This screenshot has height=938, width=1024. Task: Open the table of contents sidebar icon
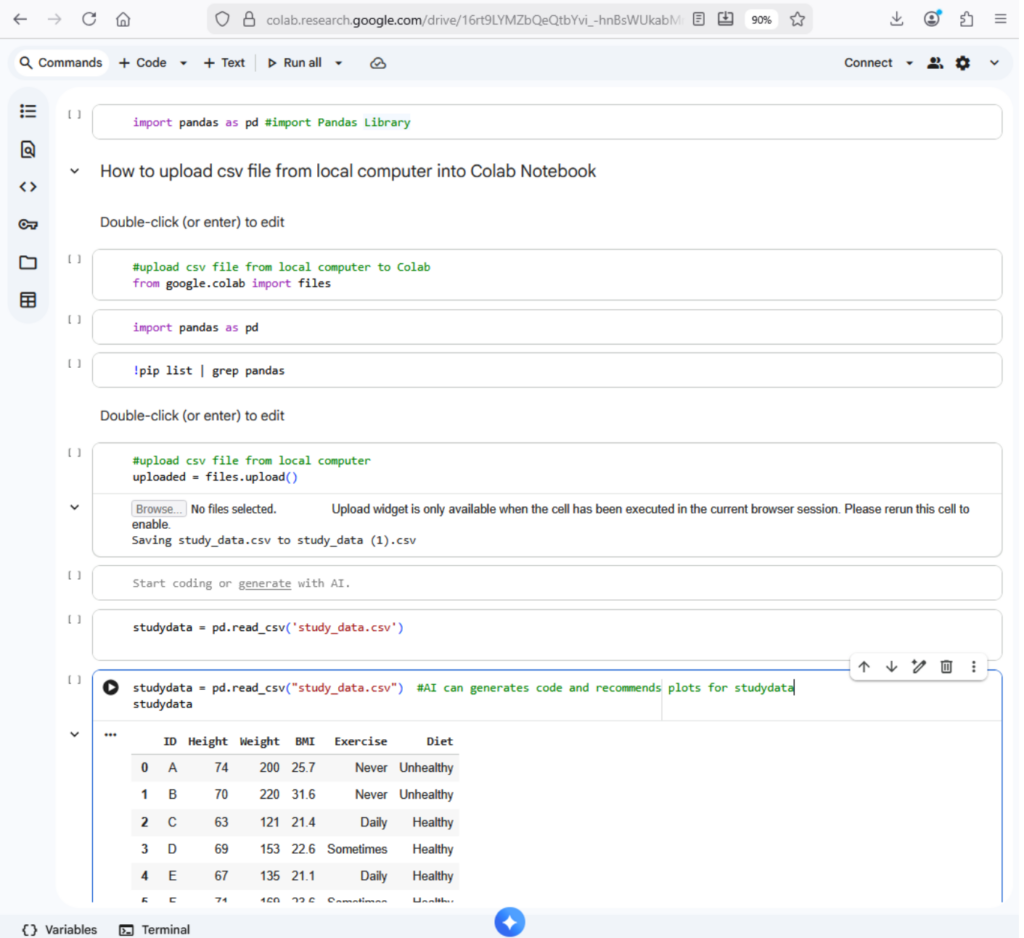point(28,111)
